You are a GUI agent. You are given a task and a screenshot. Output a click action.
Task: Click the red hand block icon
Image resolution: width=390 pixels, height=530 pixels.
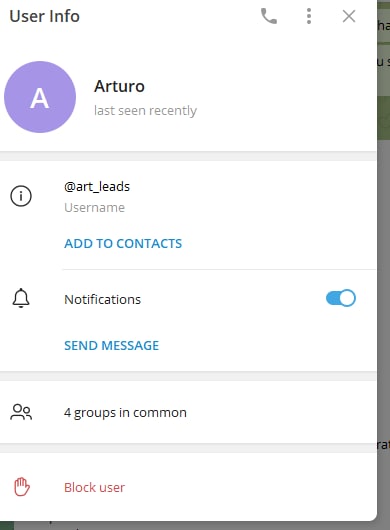pyautogui.click(x=22, y=487)
